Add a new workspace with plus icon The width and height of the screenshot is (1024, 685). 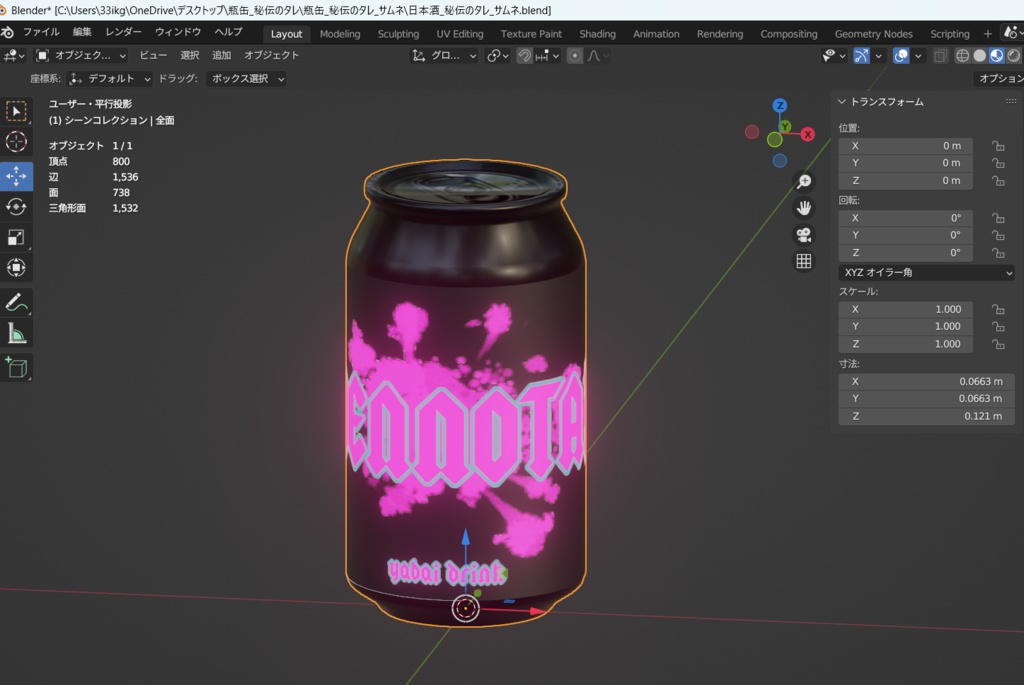[987, 34]
